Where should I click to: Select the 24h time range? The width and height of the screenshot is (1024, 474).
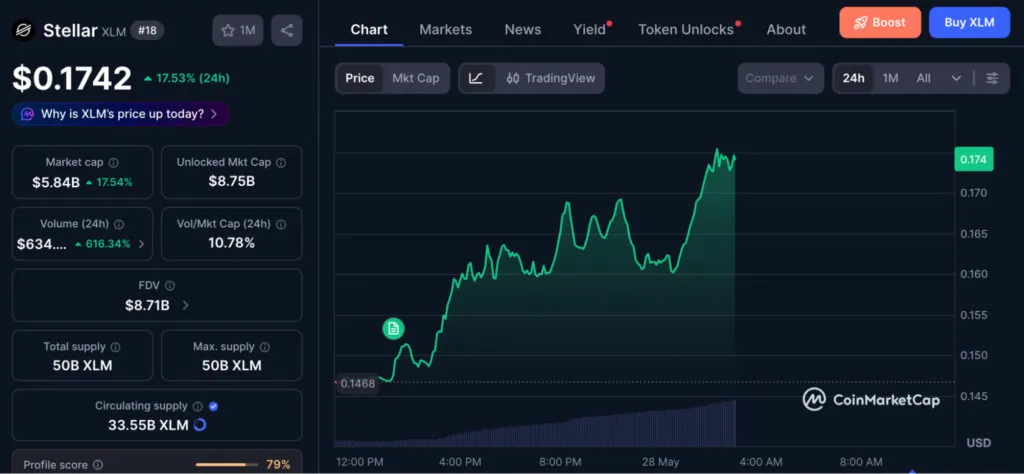(854, 78)
